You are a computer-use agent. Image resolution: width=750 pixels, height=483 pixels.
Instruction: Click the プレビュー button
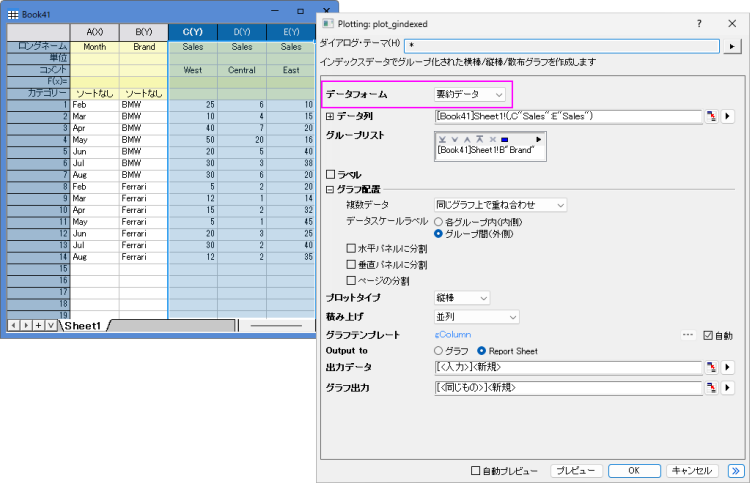coord(576,471)
